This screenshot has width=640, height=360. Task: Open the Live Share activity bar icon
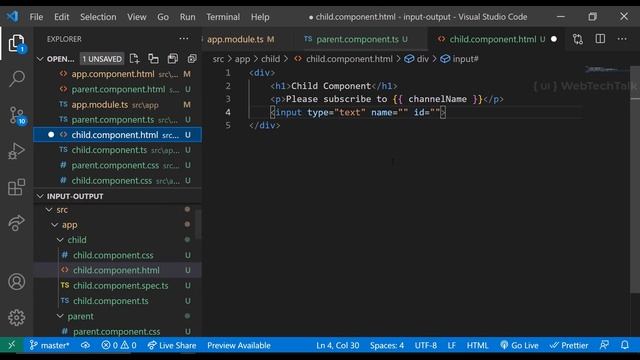[17, 222]
